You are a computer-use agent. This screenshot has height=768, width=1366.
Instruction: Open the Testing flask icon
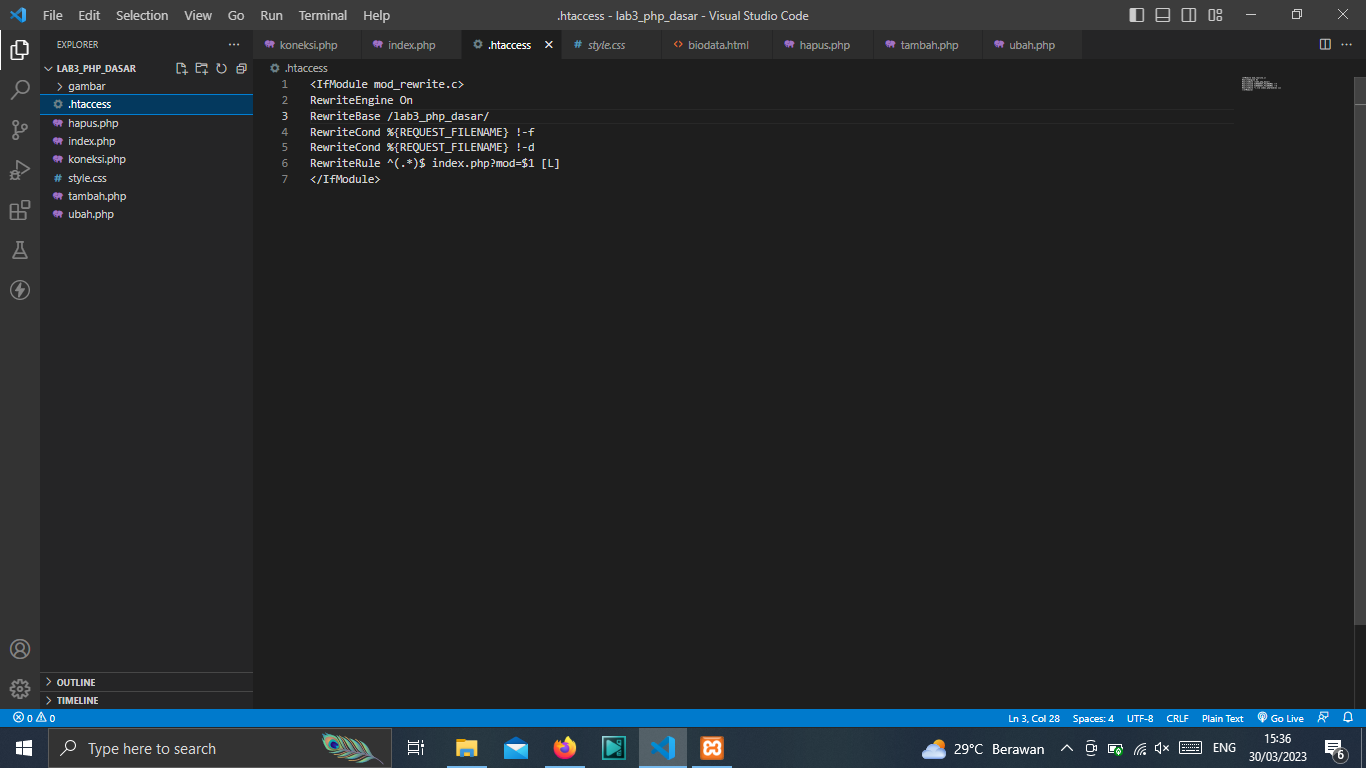[x=20, y=250]
